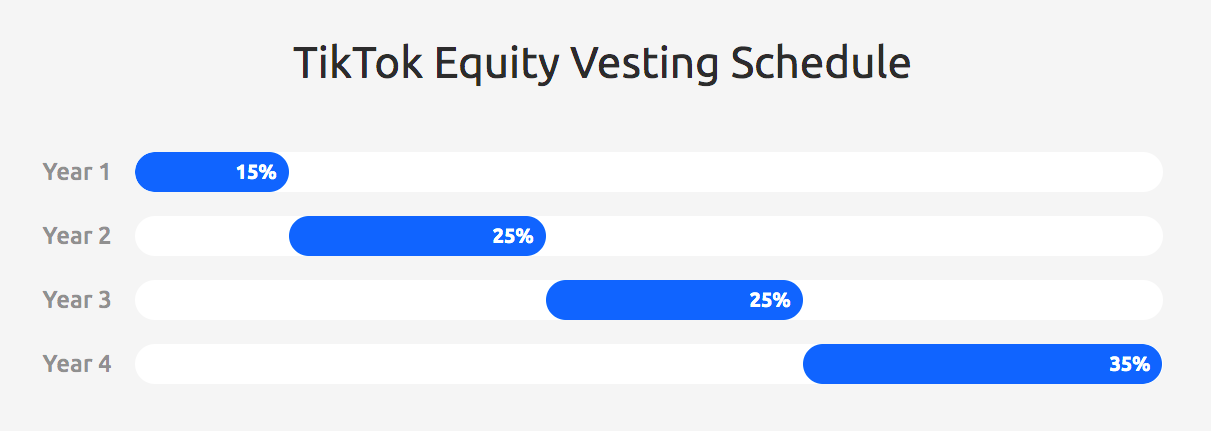Select the Year 4 row label
Screen dimensions: 1211x431
(76, 364)
